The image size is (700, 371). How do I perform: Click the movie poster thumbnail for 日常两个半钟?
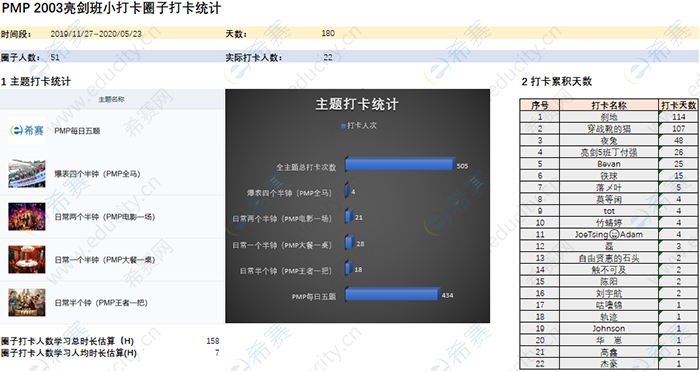[27, 217]
